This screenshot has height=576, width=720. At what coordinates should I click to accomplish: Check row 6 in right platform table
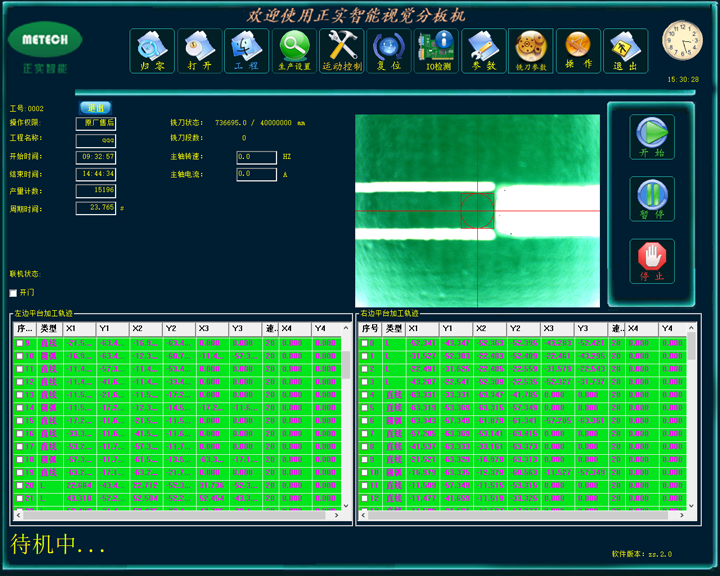click(x=365, y=421)
